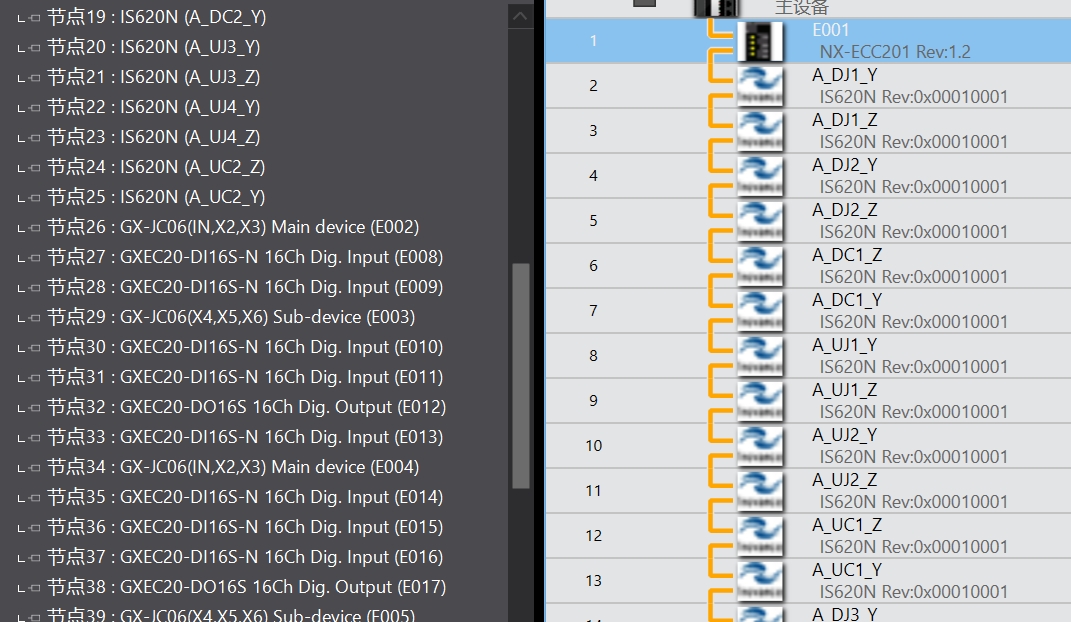
Task: Click node icon beside 节点32 Dig. Output E012
Action: click(x=34, y=409)
